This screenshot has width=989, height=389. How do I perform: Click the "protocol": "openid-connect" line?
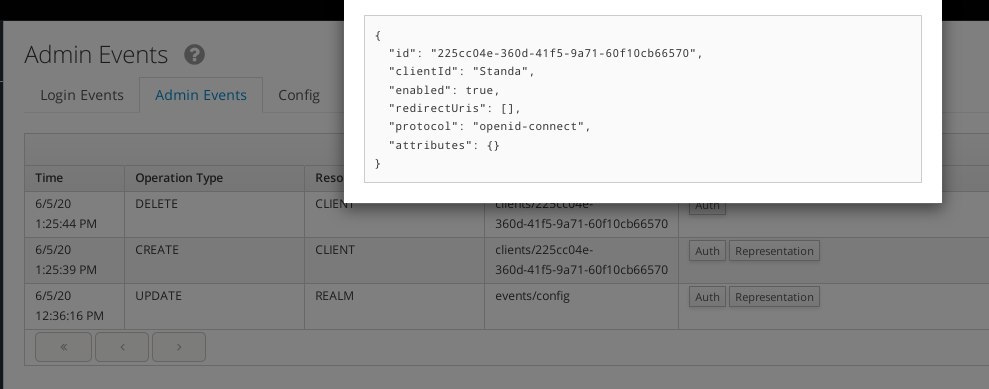click(490, 127)
